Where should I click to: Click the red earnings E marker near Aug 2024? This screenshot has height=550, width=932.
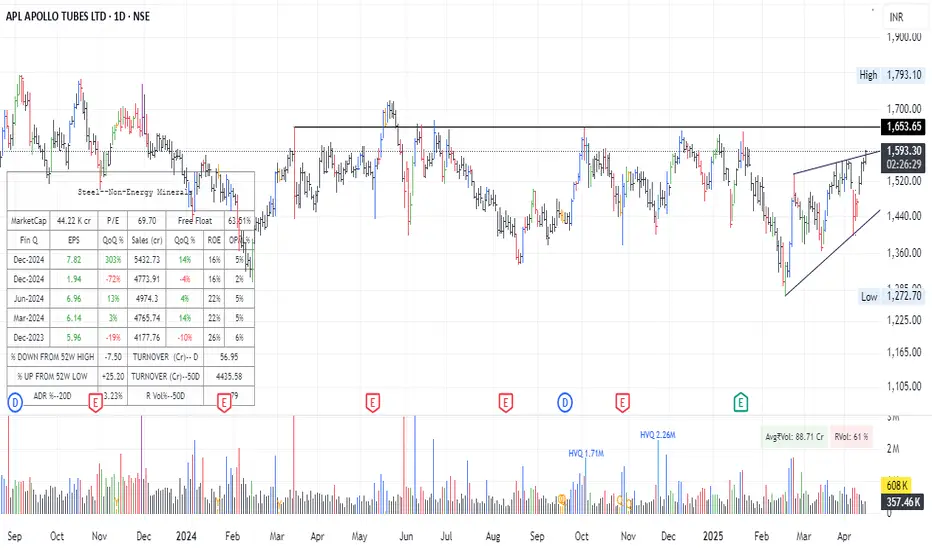coord(506,403)
